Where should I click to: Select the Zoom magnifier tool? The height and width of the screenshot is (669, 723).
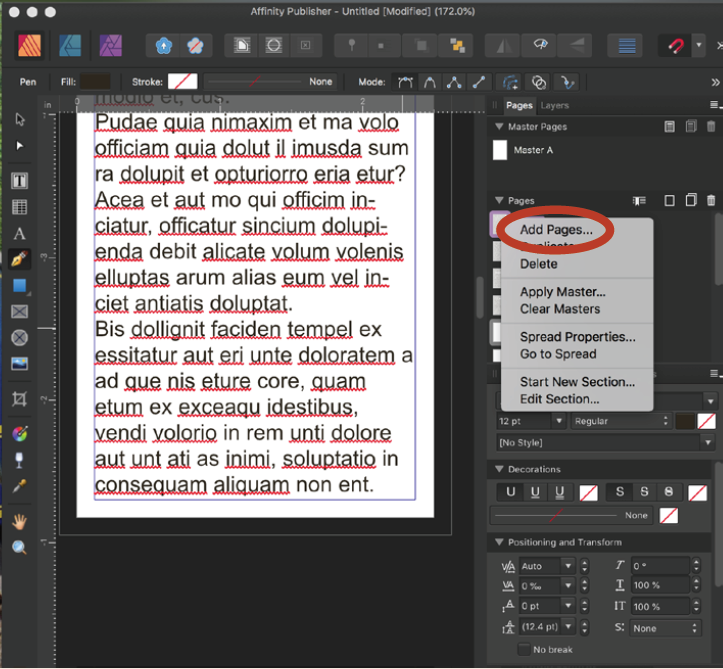19,547
